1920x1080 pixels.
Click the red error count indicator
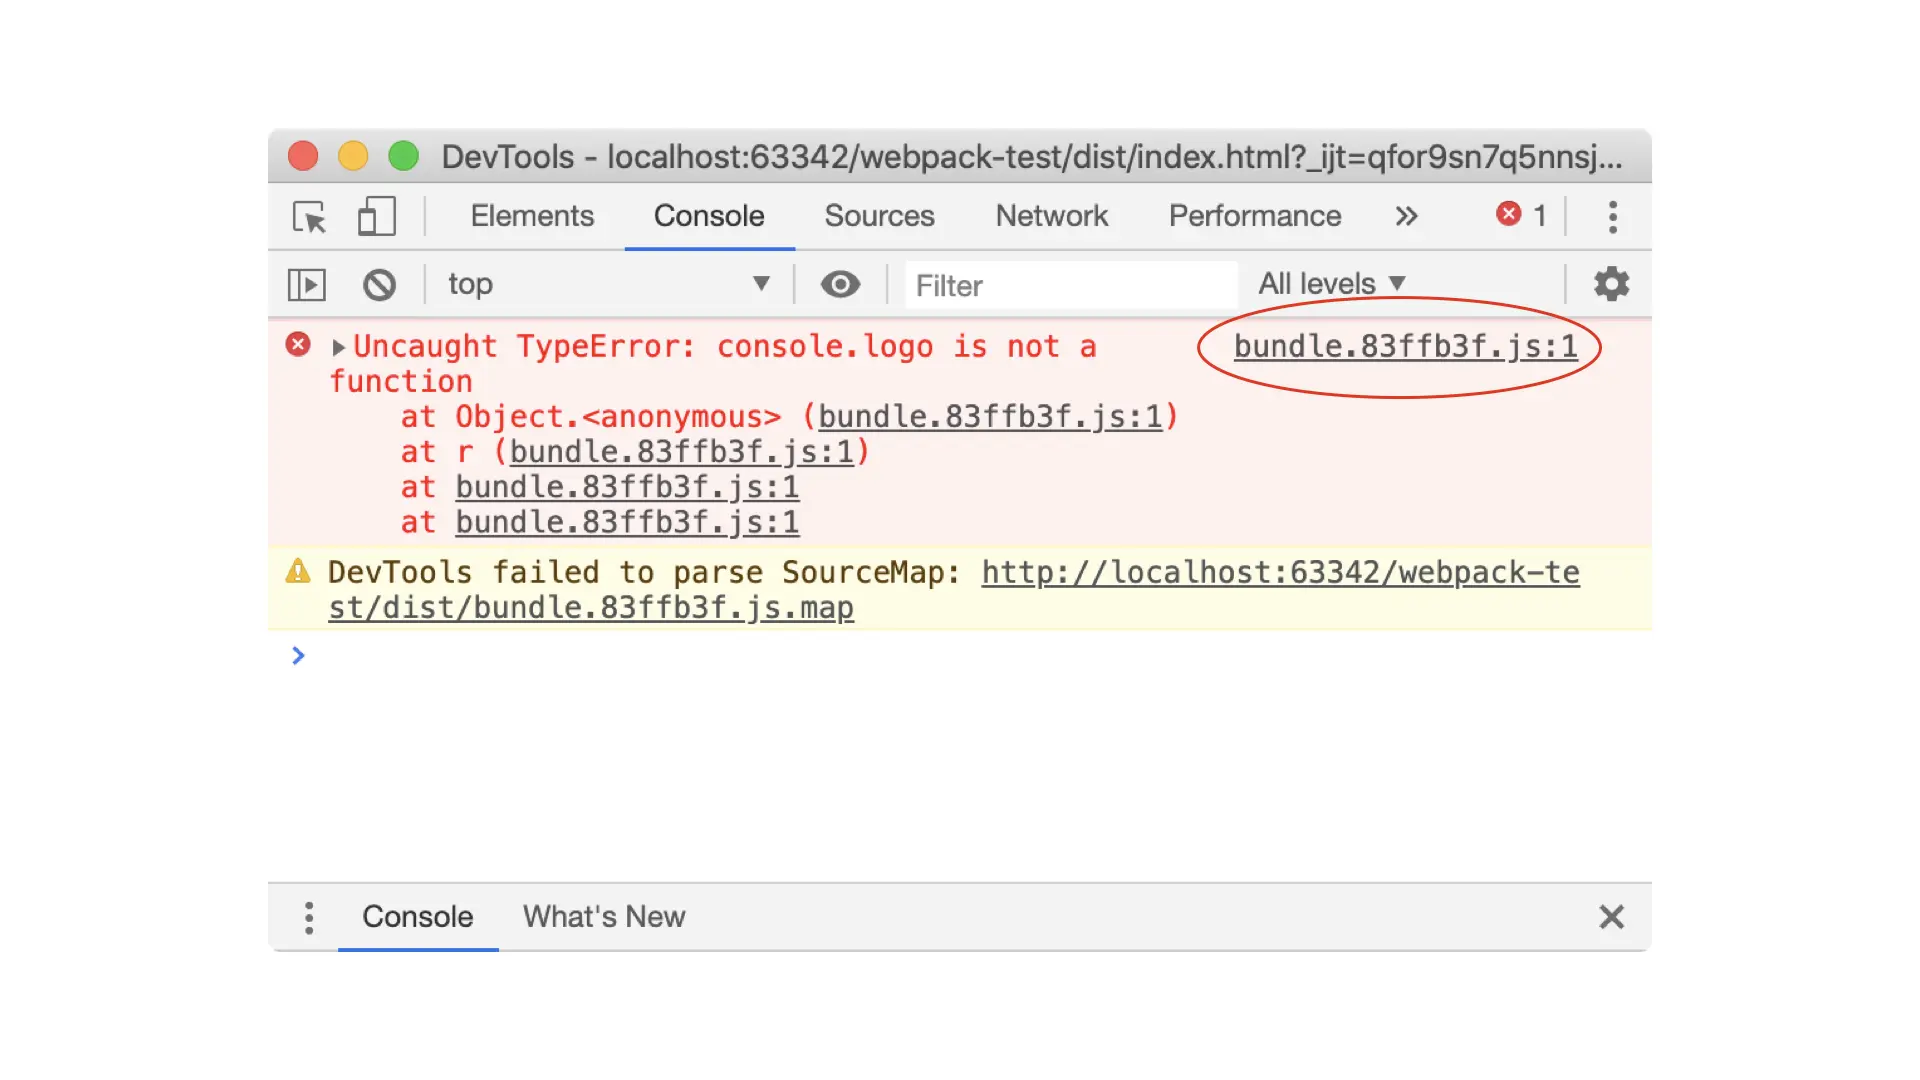pos(1521,215)
